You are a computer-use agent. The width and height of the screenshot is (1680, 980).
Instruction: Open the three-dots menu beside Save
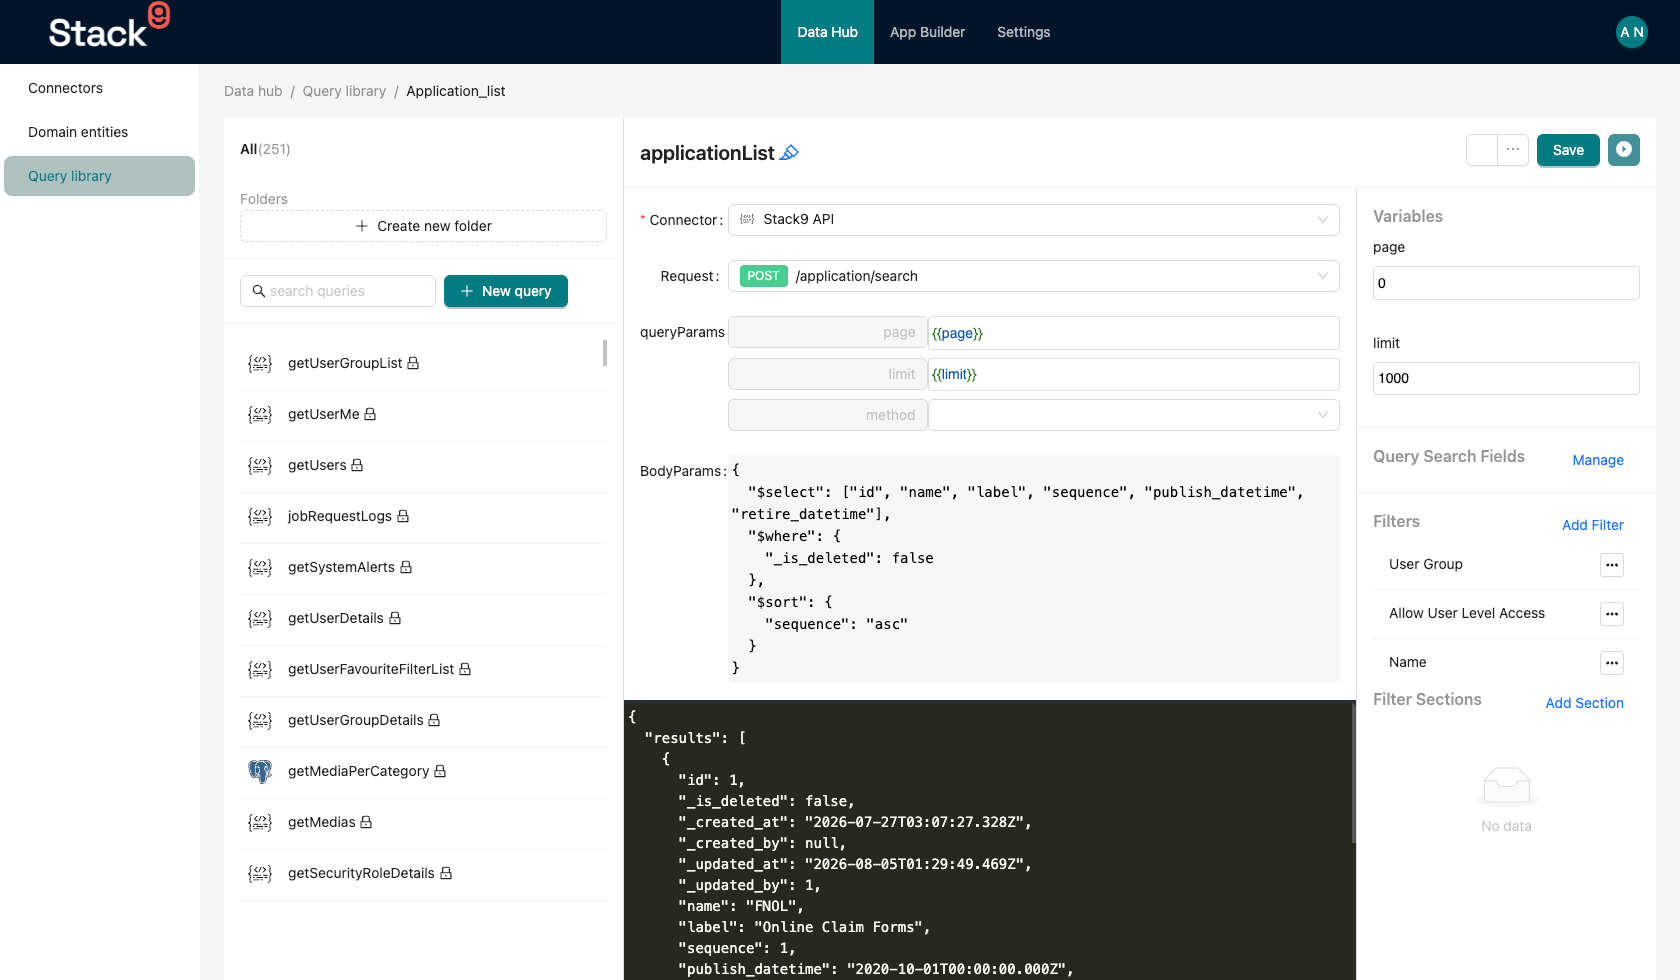tap(1513, 150)
